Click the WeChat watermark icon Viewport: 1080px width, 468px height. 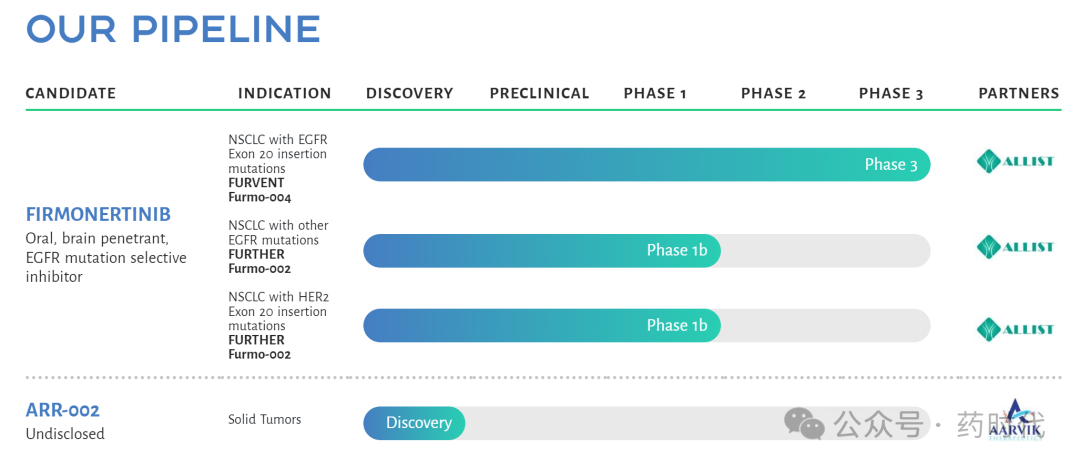click(x=804, y=423)
